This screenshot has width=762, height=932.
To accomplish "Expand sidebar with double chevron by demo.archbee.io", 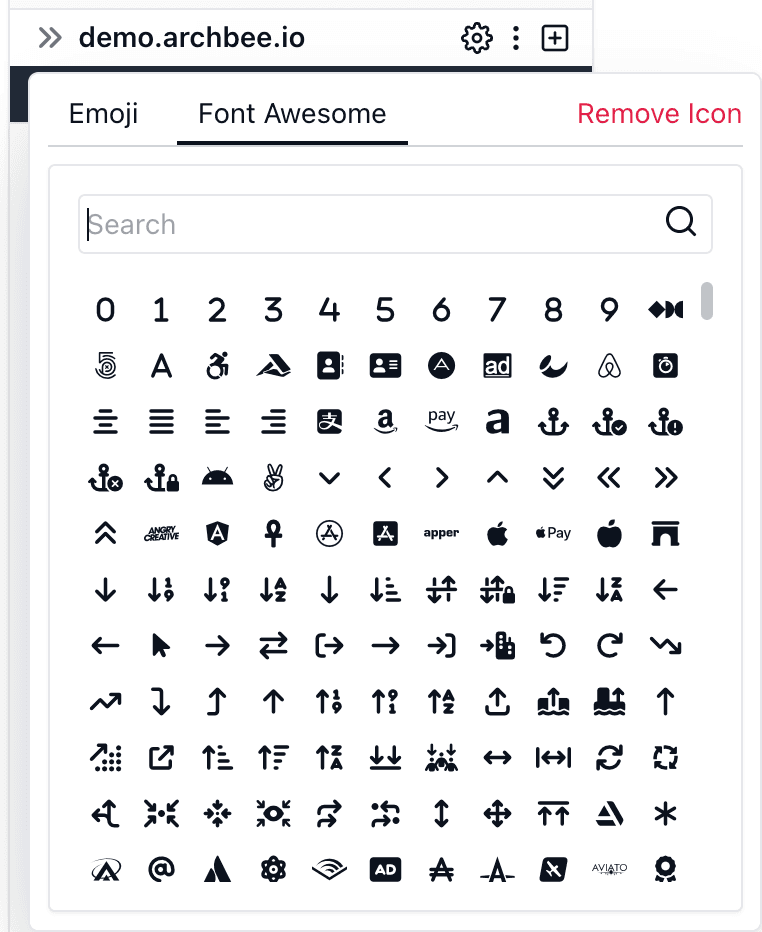I will coord(50,37).
